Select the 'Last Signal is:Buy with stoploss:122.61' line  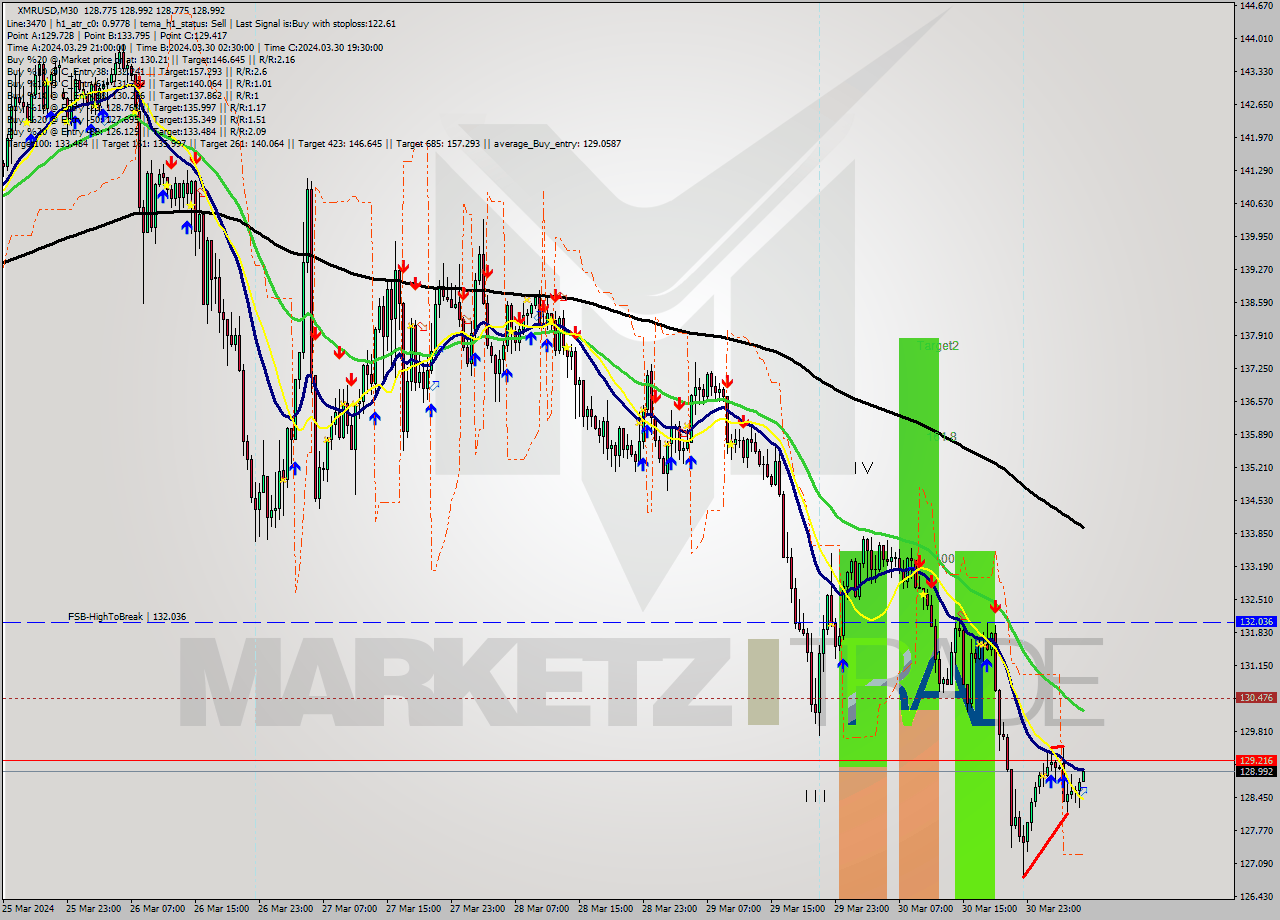click(x=318, y=23)
